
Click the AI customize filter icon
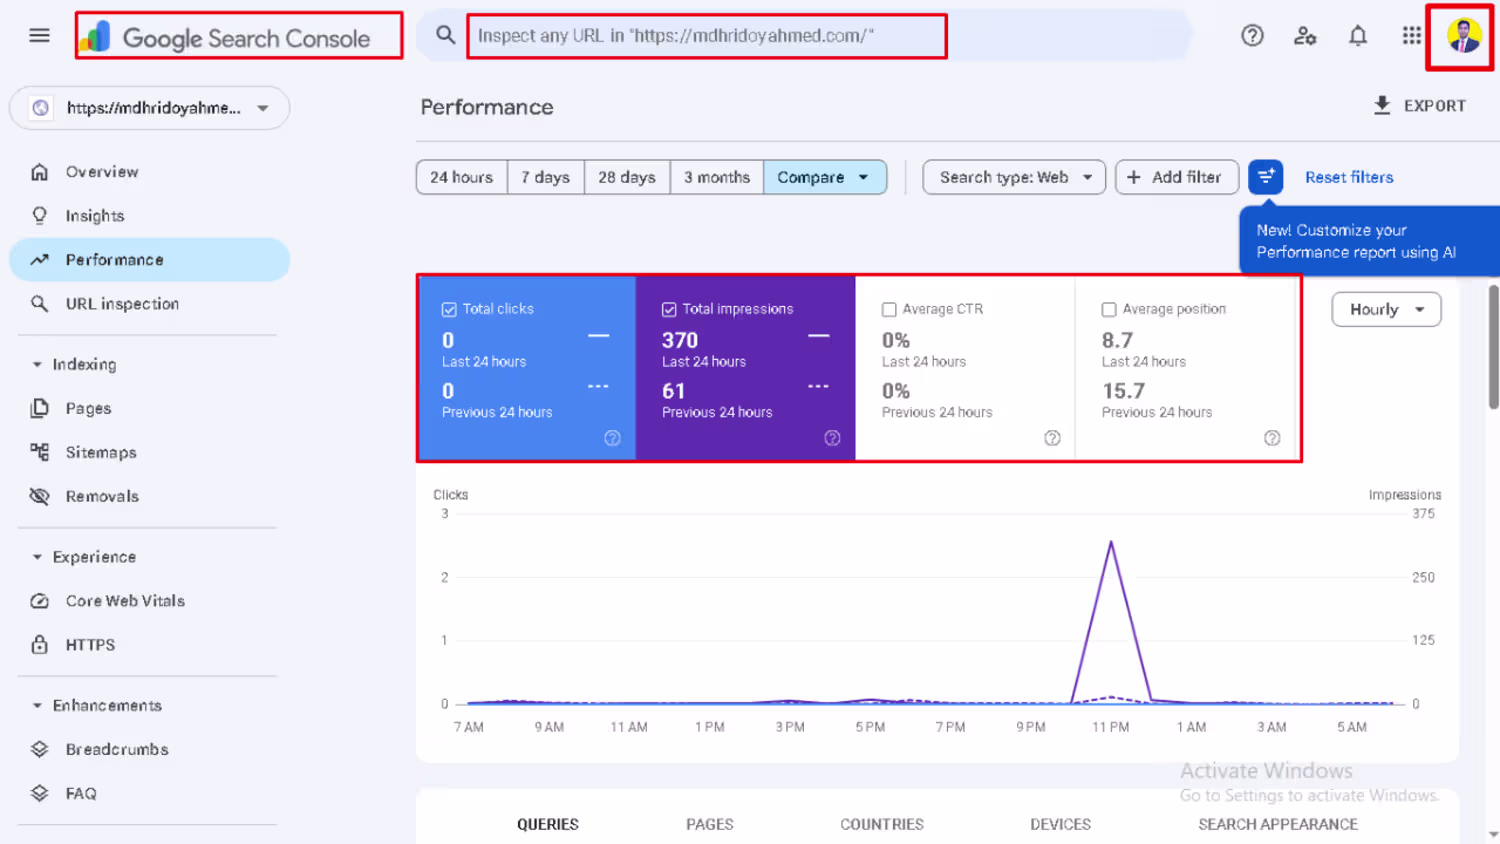pyautogui.click(x=1266, y=177)
